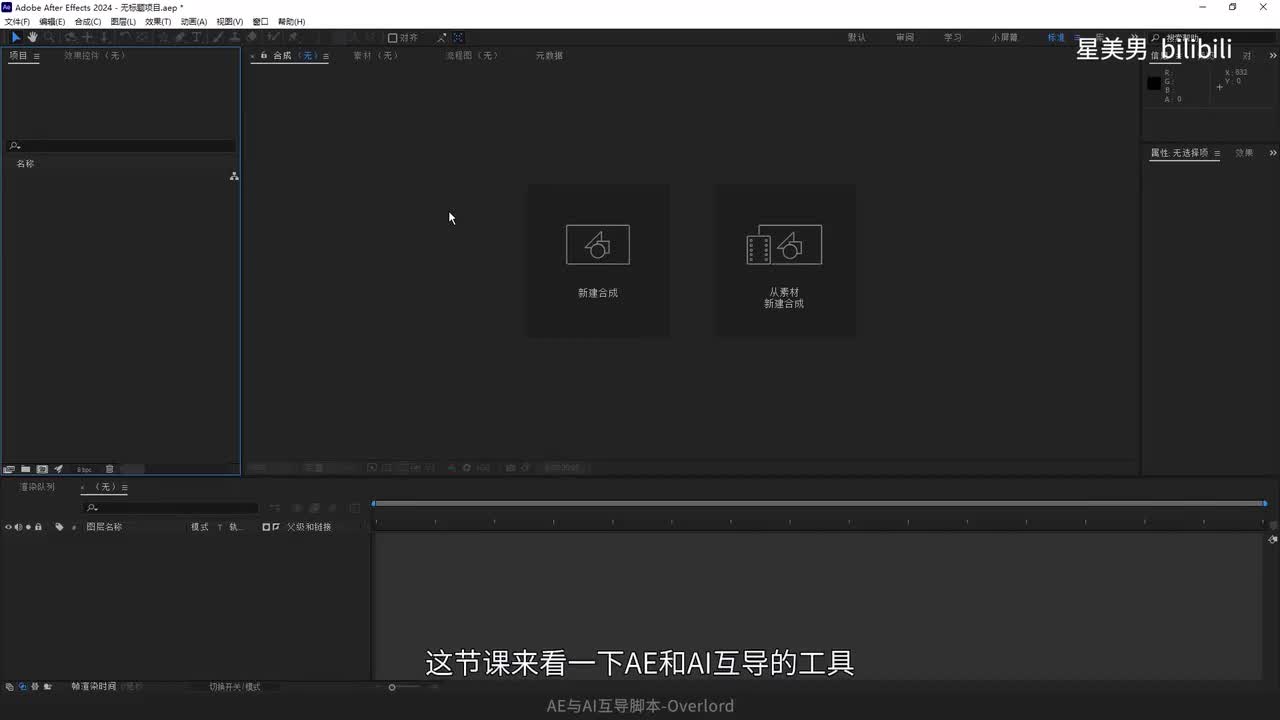
Task: Expand properties panel overflow chevrons
Action: click(1272, 153)
